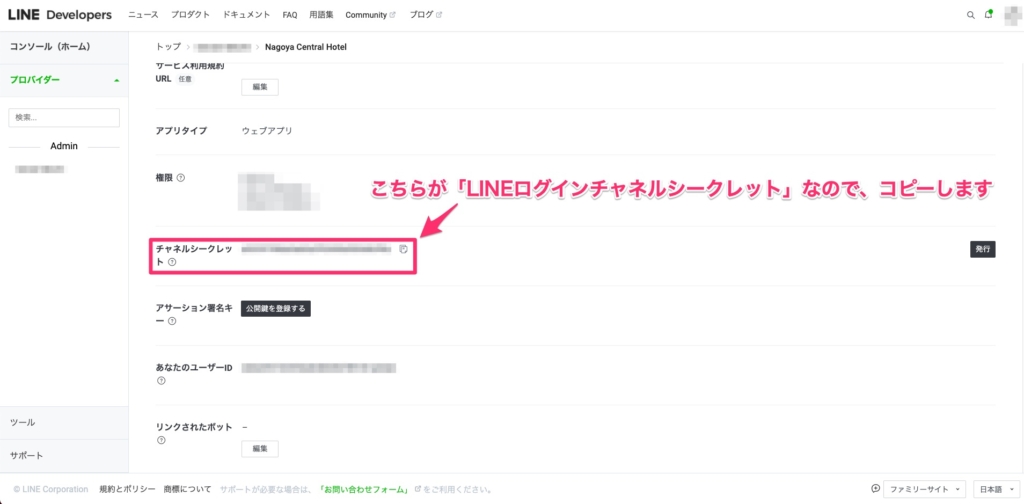Click the feedback chat icon in footer
The height and width of the screenshot is (504, 1024).
[876, 489]
